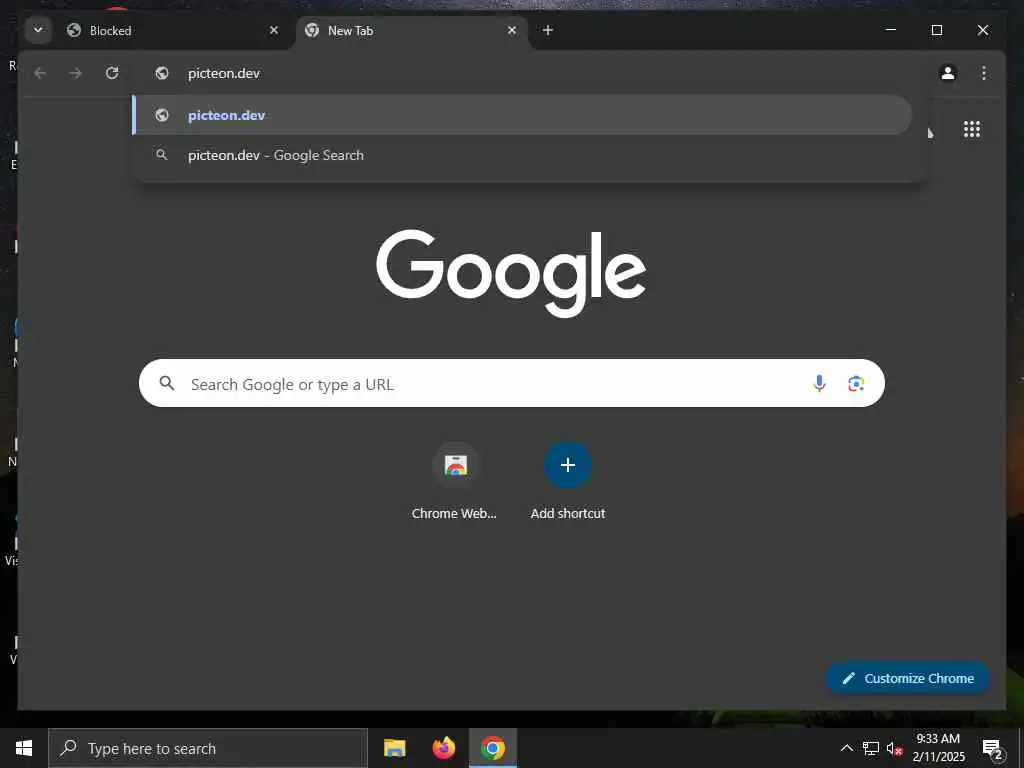Viewport: 1024px width, 768px height.
Task: Open the Chrome Web Store shortcut
Action: (x=455, y=482)
